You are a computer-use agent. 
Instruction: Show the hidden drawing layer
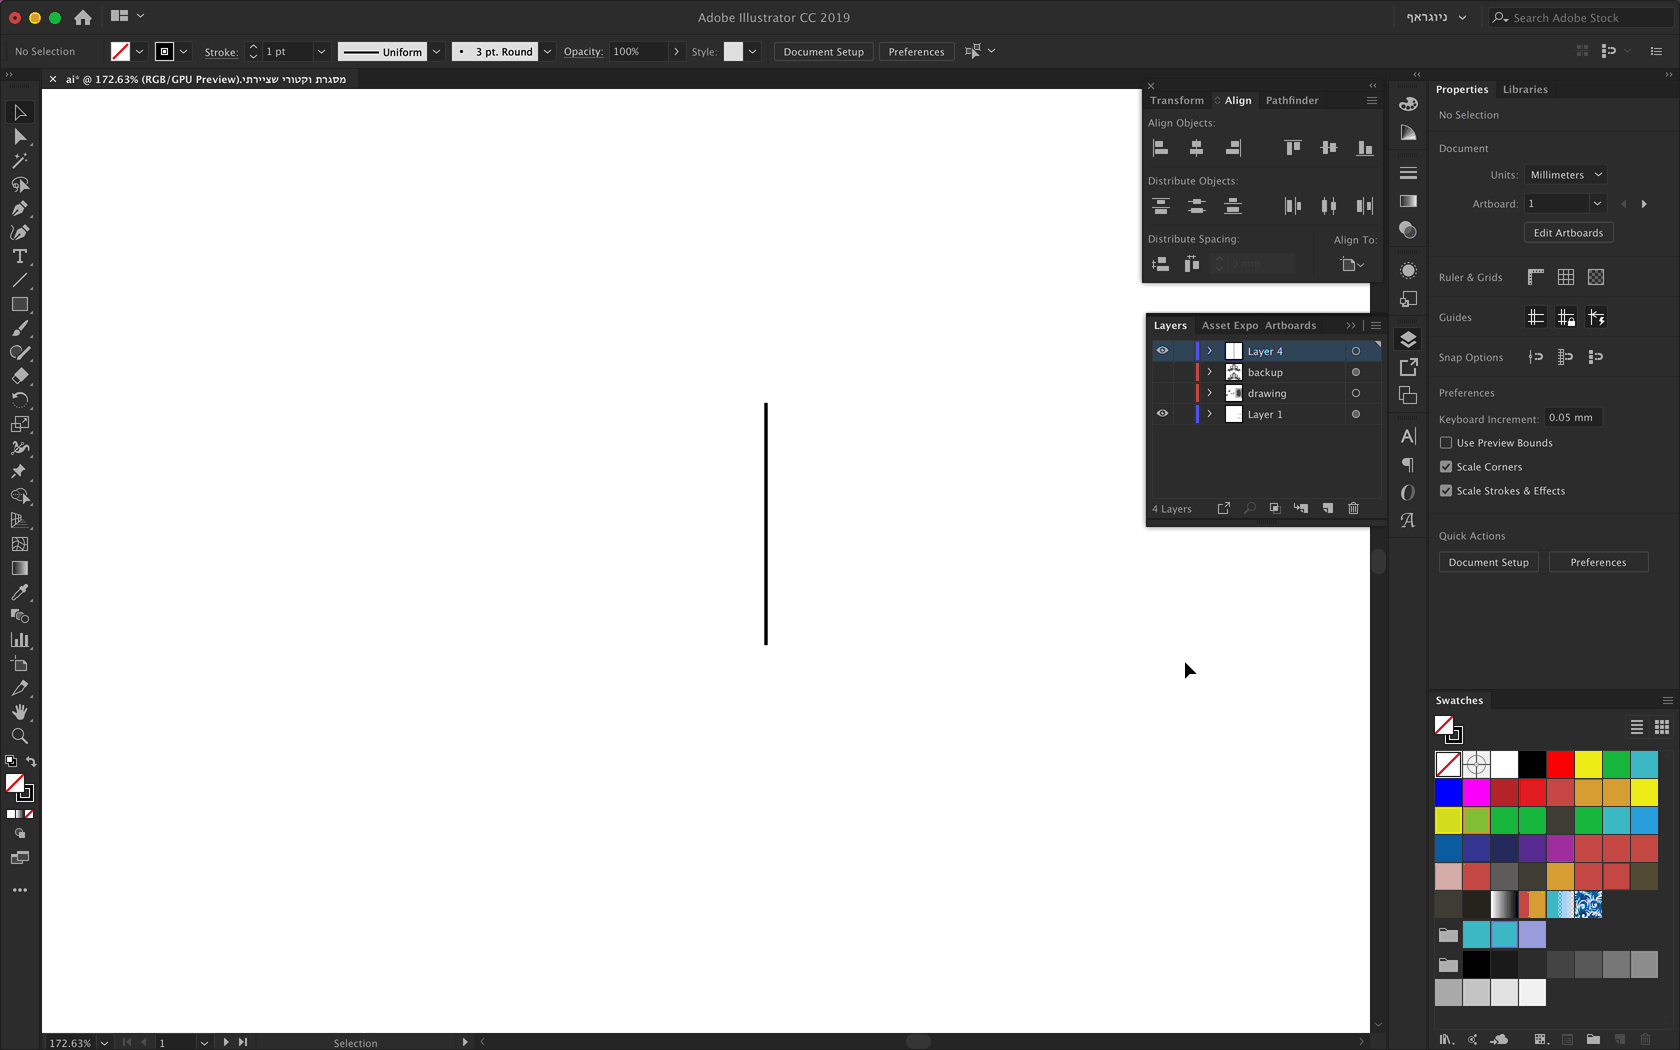point(1162,393)
